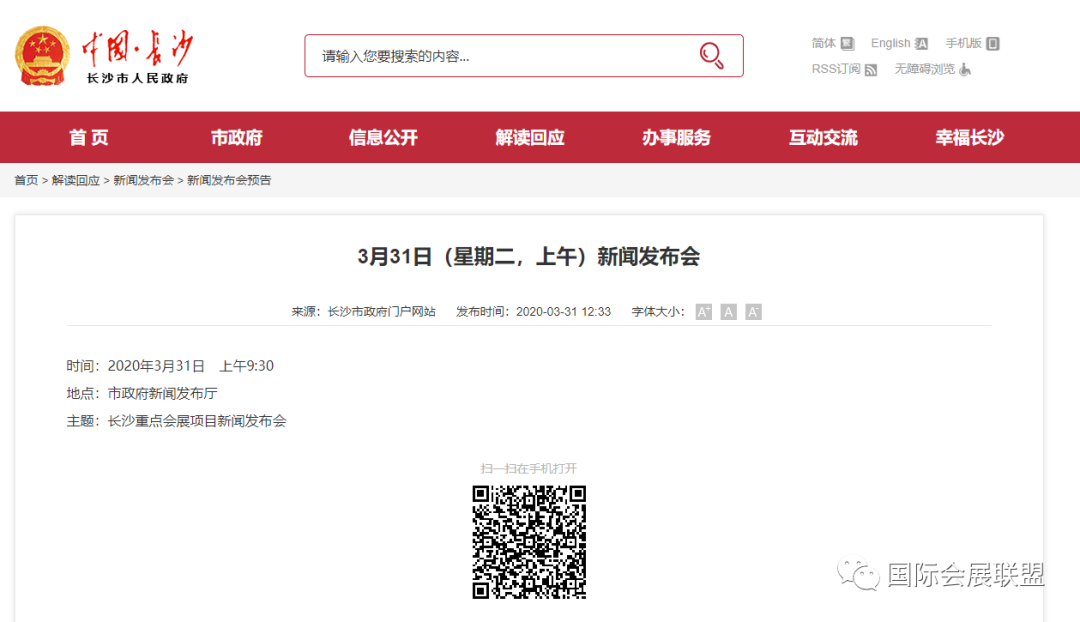This screenshot has height=622, width=1080.
Task: Click the 字体大小 label
Action: (658, 312)
